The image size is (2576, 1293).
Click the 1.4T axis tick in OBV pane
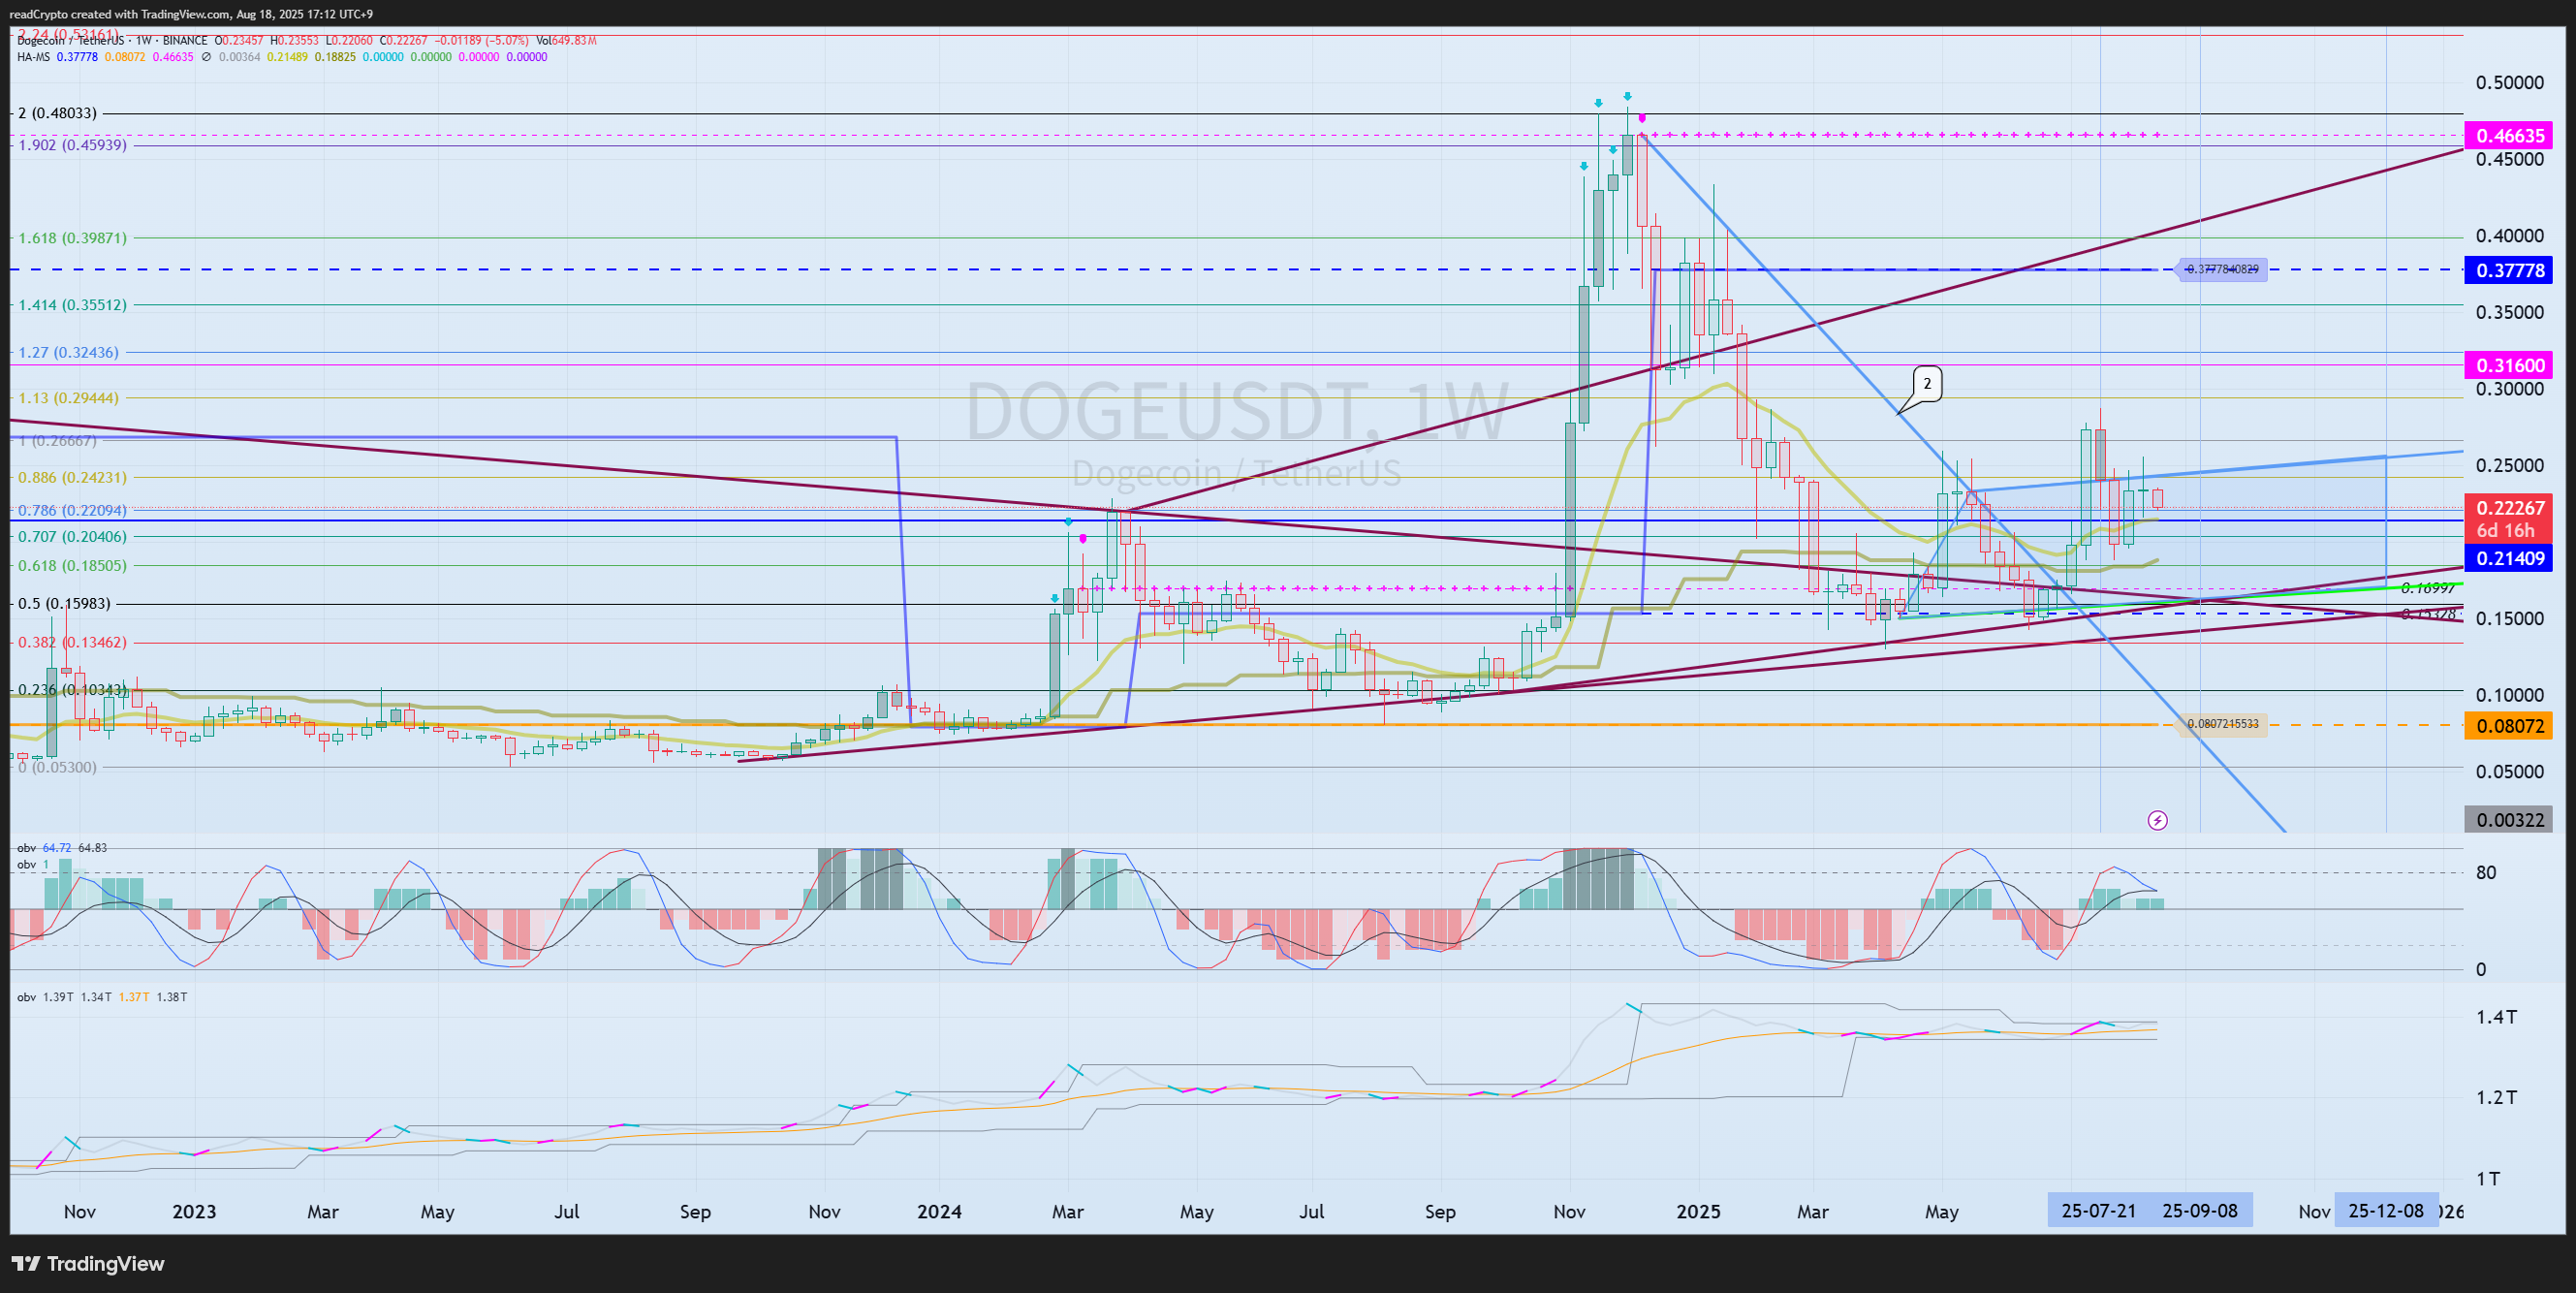2496,1017
